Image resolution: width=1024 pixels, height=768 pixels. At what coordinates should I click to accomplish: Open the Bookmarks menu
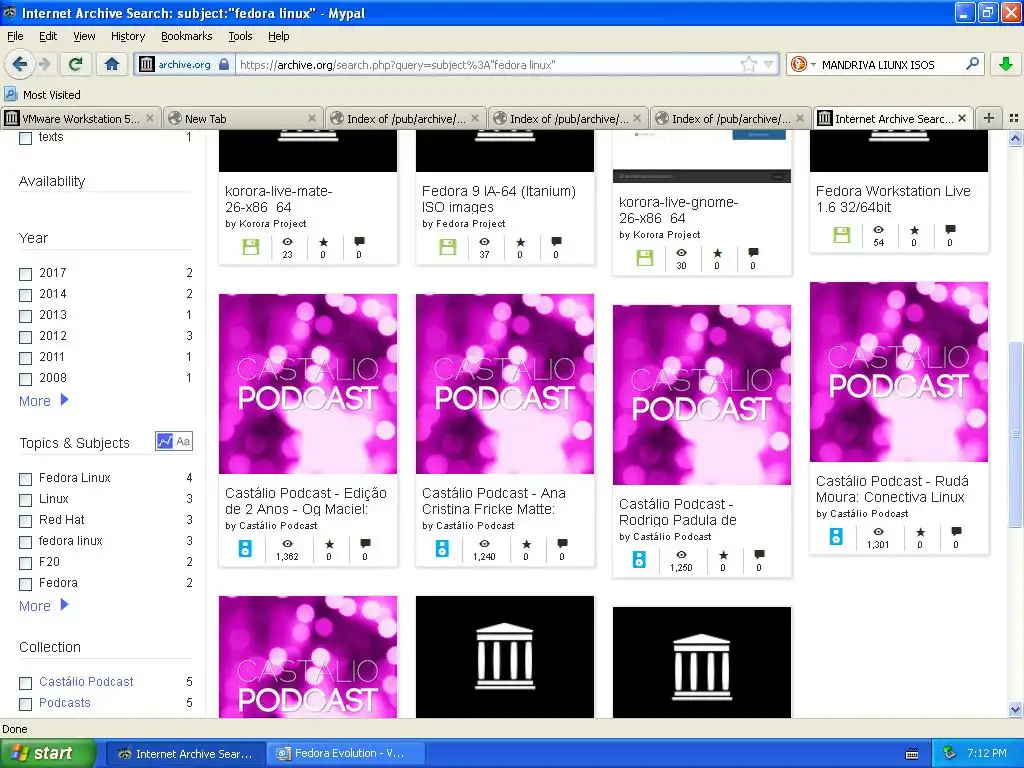point(186,36)
